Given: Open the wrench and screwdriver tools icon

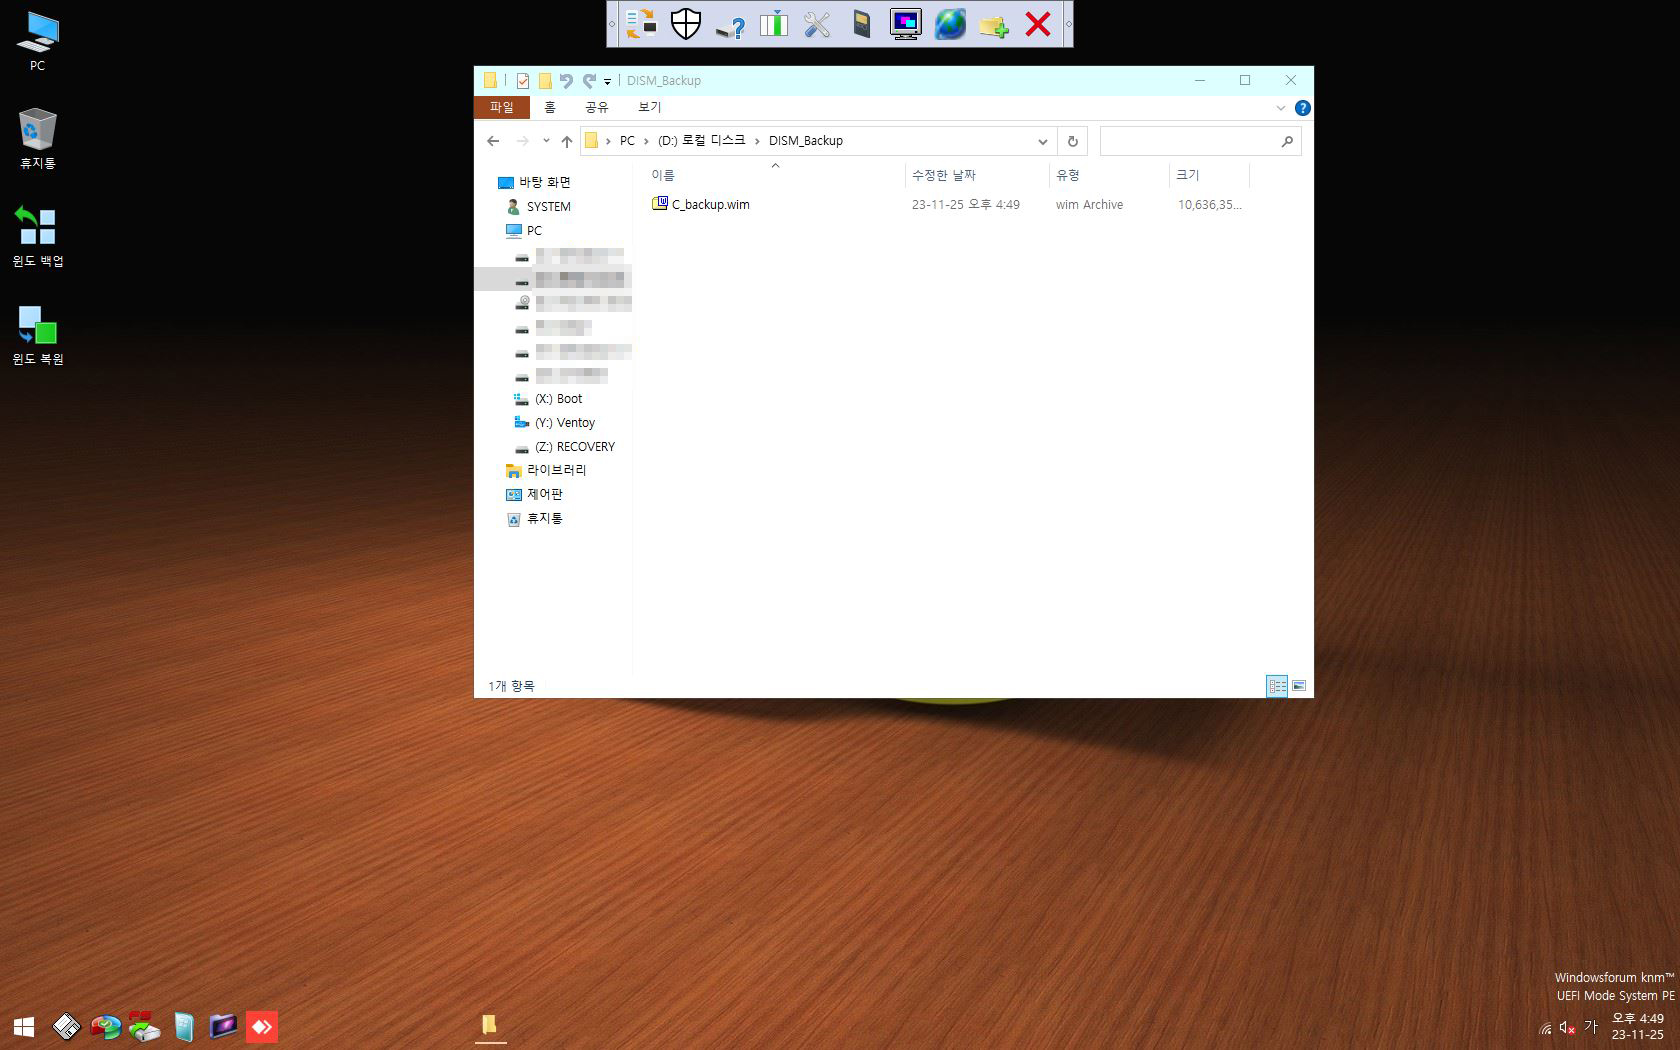Looking at the screenshot, I should 817,24.
